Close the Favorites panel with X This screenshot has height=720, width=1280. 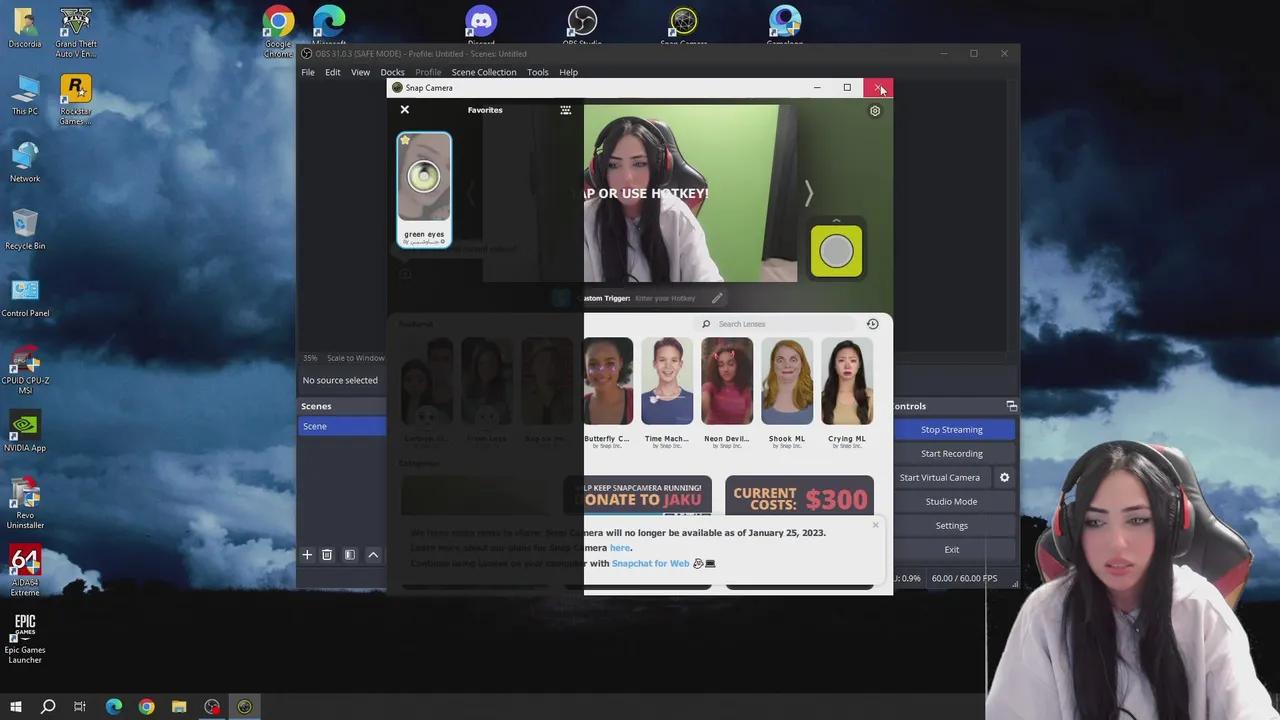[x=405, y=109]
